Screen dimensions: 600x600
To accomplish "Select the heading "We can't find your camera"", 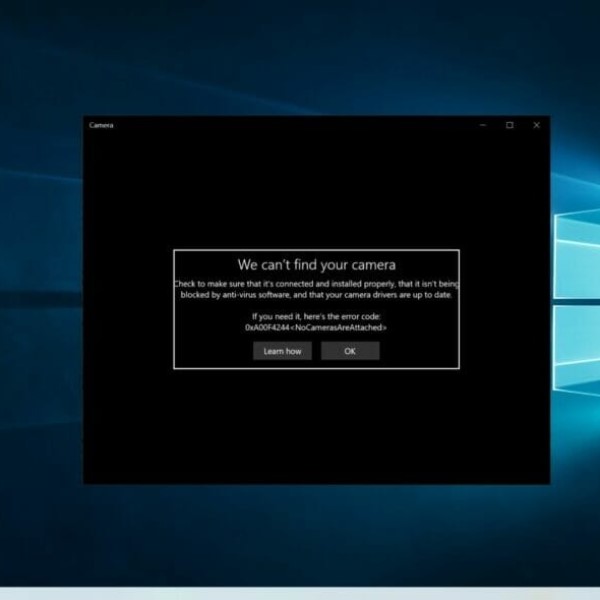I will coord(316,265).
